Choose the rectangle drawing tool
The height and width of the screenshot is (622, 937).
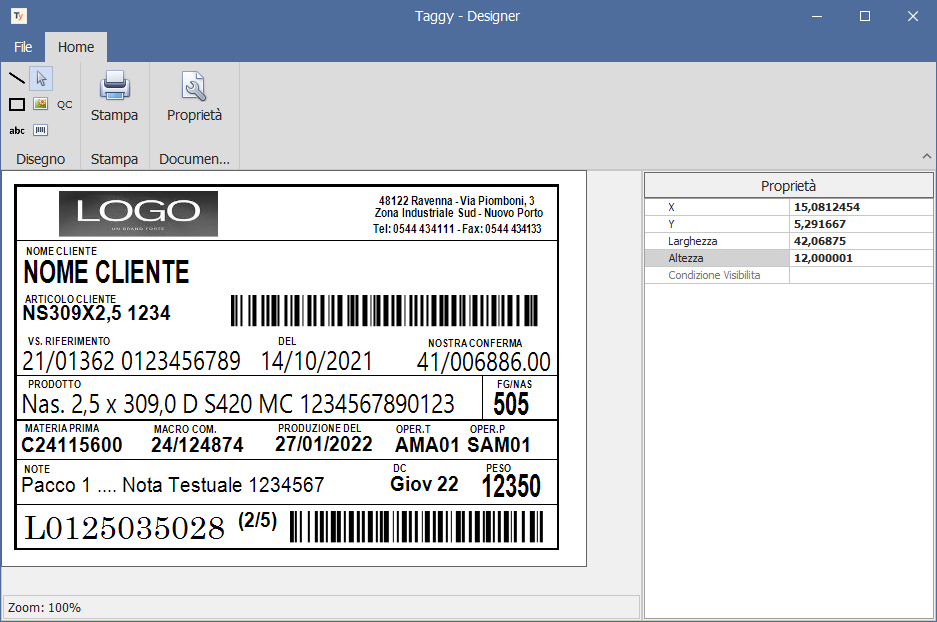(16, 104)
